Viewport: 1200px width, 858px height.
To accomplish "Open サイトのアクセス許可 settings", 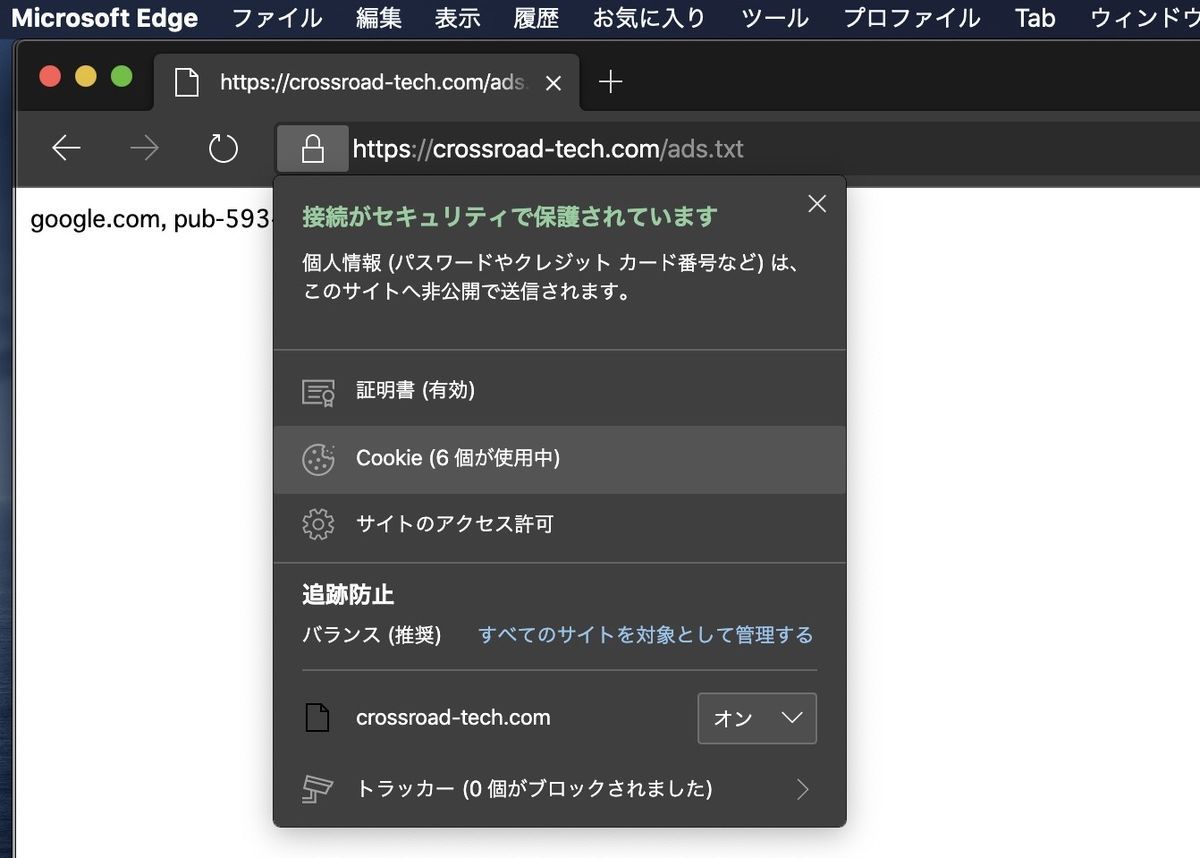I will click(559, 524).
